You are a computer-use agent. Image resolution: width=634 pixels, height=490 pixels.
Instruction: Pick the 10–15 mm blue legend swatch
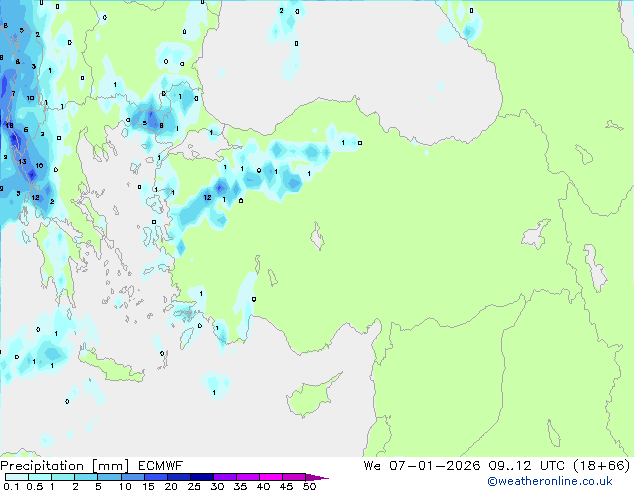tap(133, 477)
